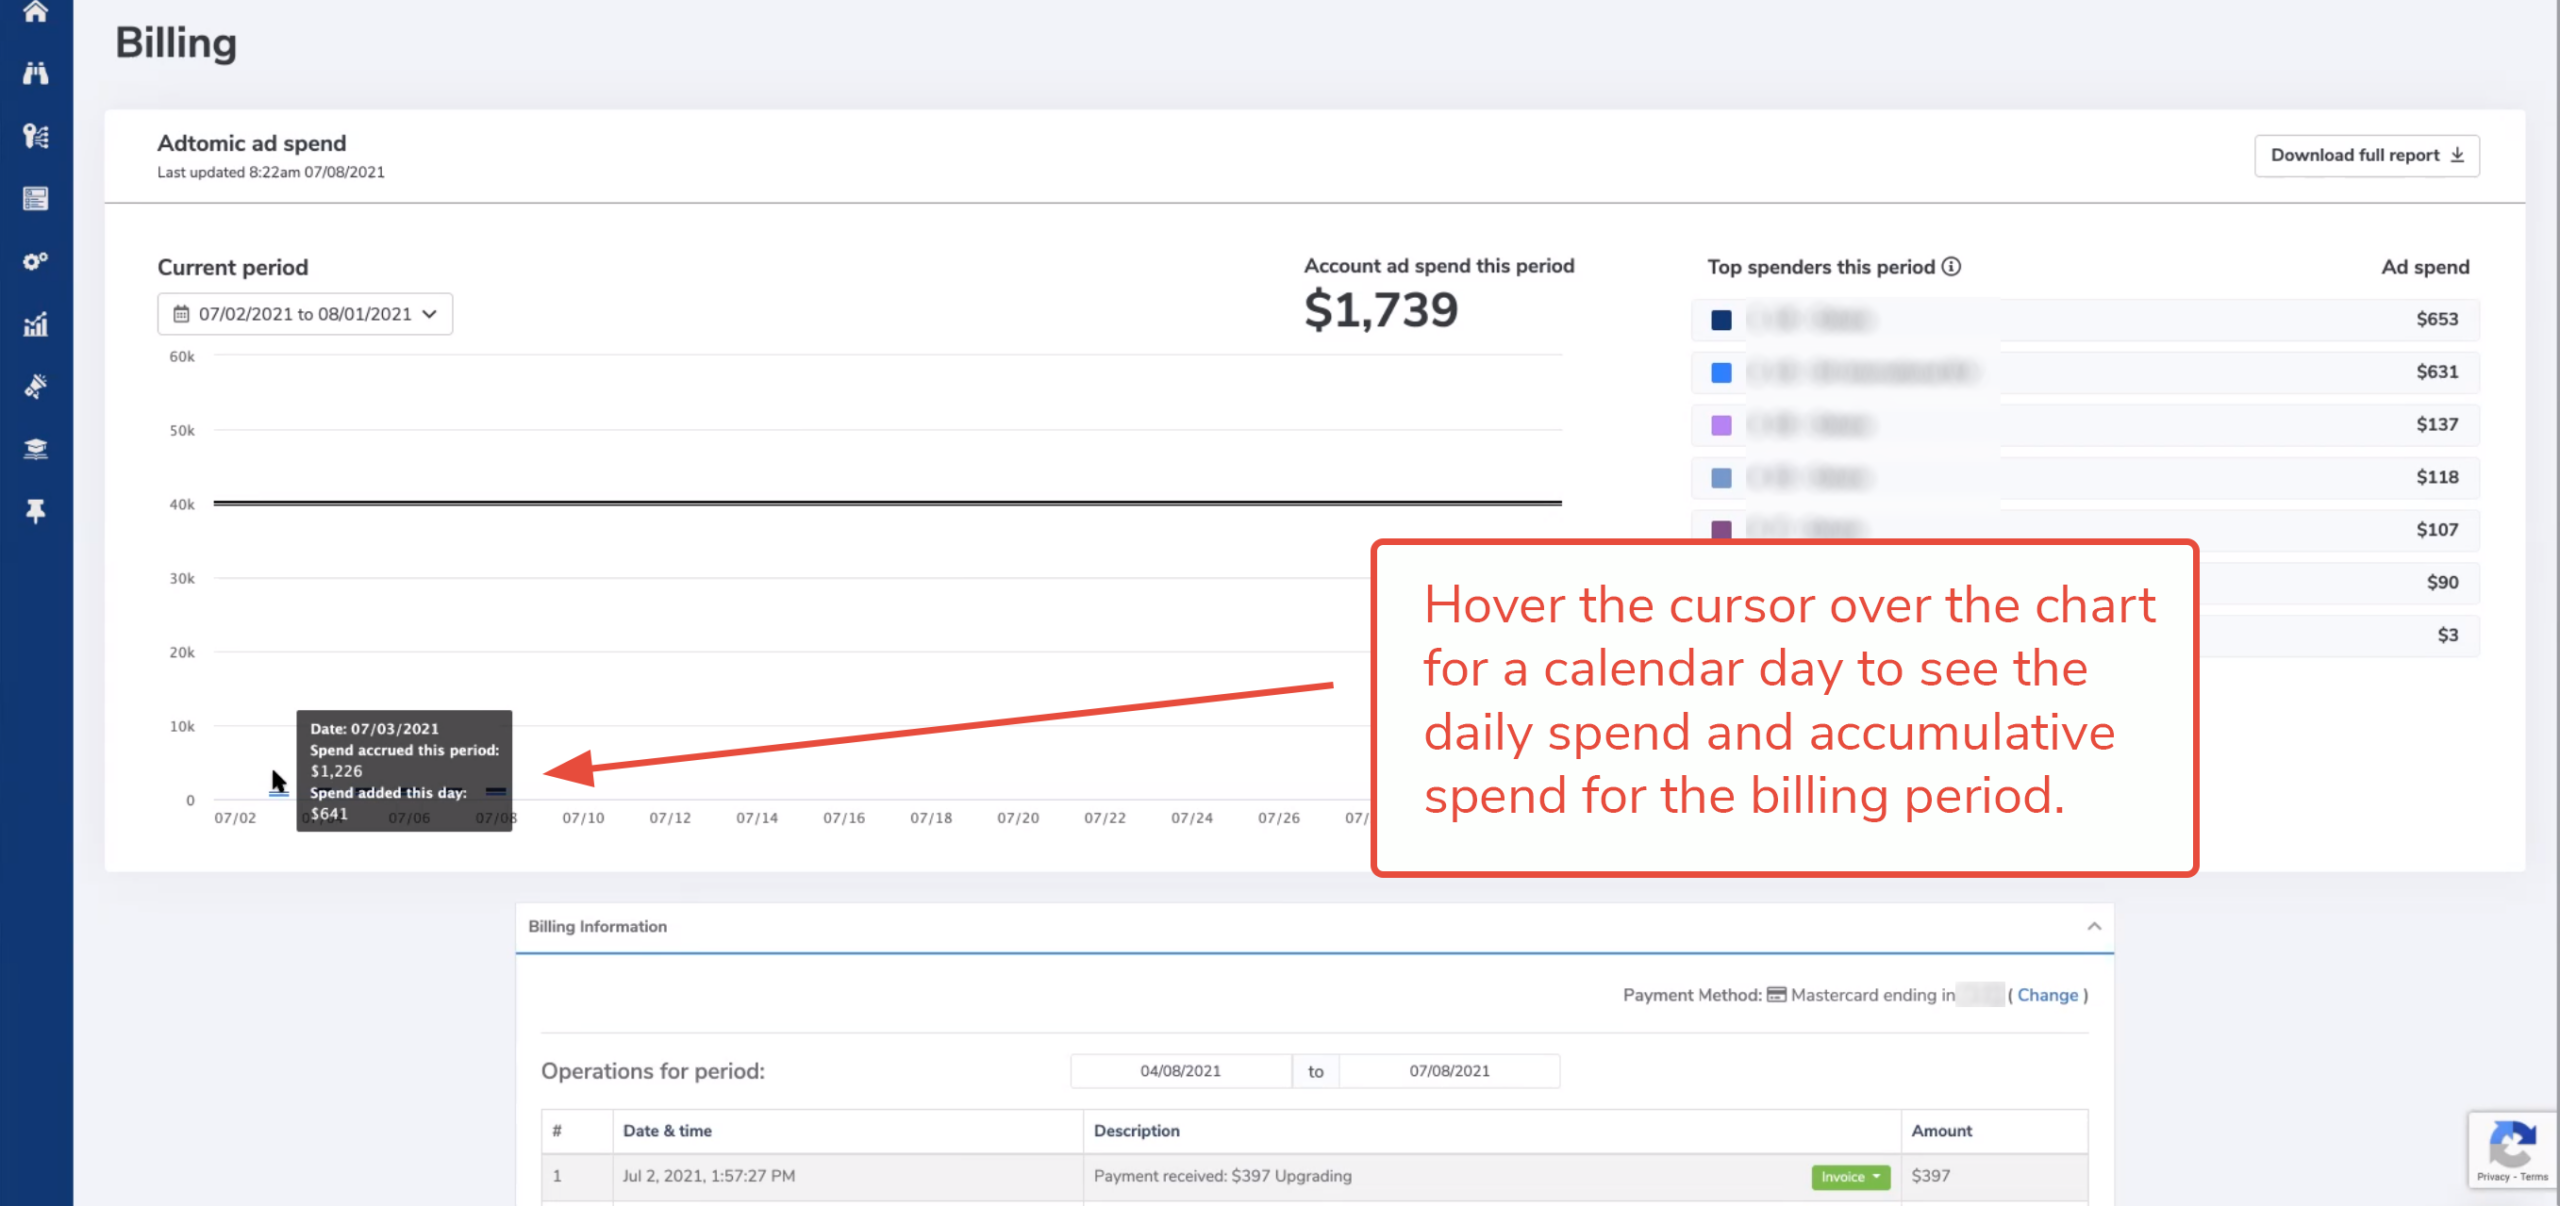Click the gears settings sidebar icon
This screenshot has width=2560, height=1206.
(36, 261)
